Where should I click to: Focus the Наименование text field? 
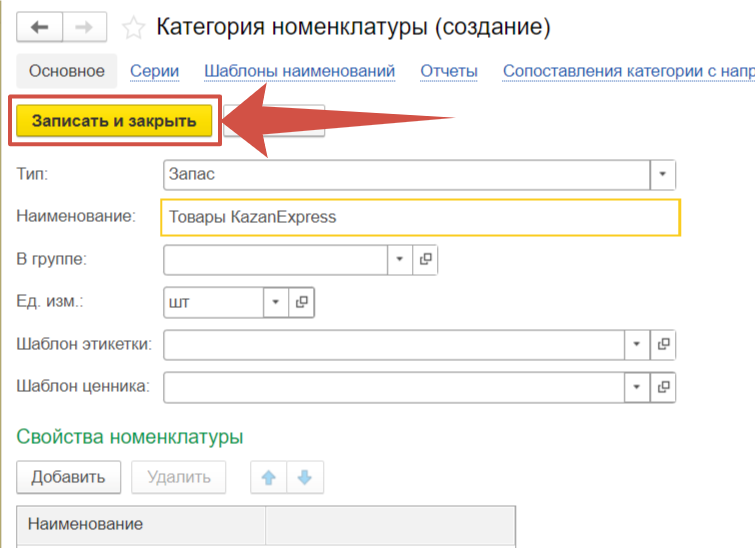coord(420,217)
